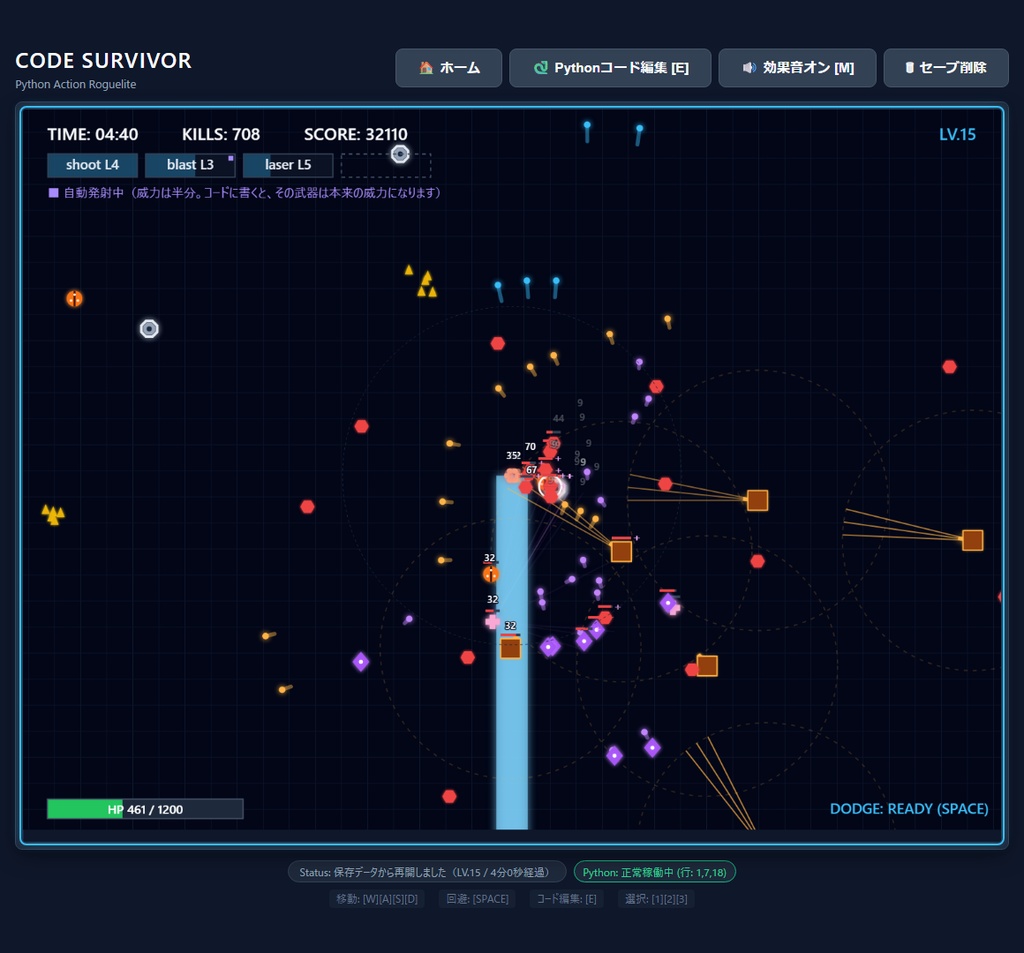
Task: Click the Python Action Roguelite subtitle
Action: (76, 84)
